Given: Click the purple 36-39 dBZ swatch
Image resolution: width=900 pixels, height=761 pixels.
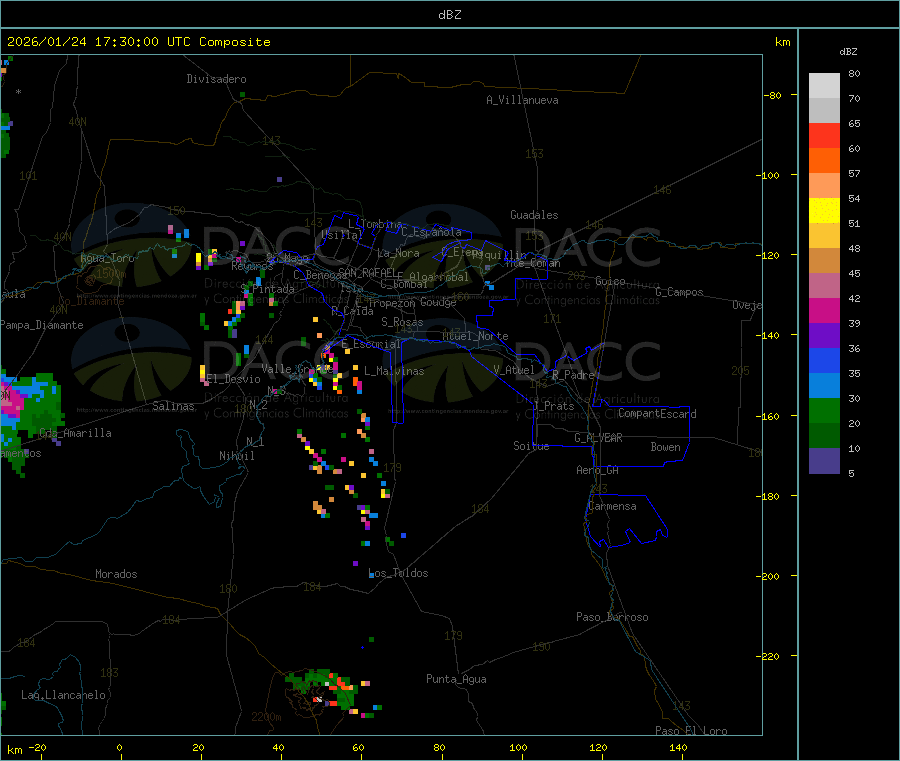Looking at the screenshot, I should point(824,336).
